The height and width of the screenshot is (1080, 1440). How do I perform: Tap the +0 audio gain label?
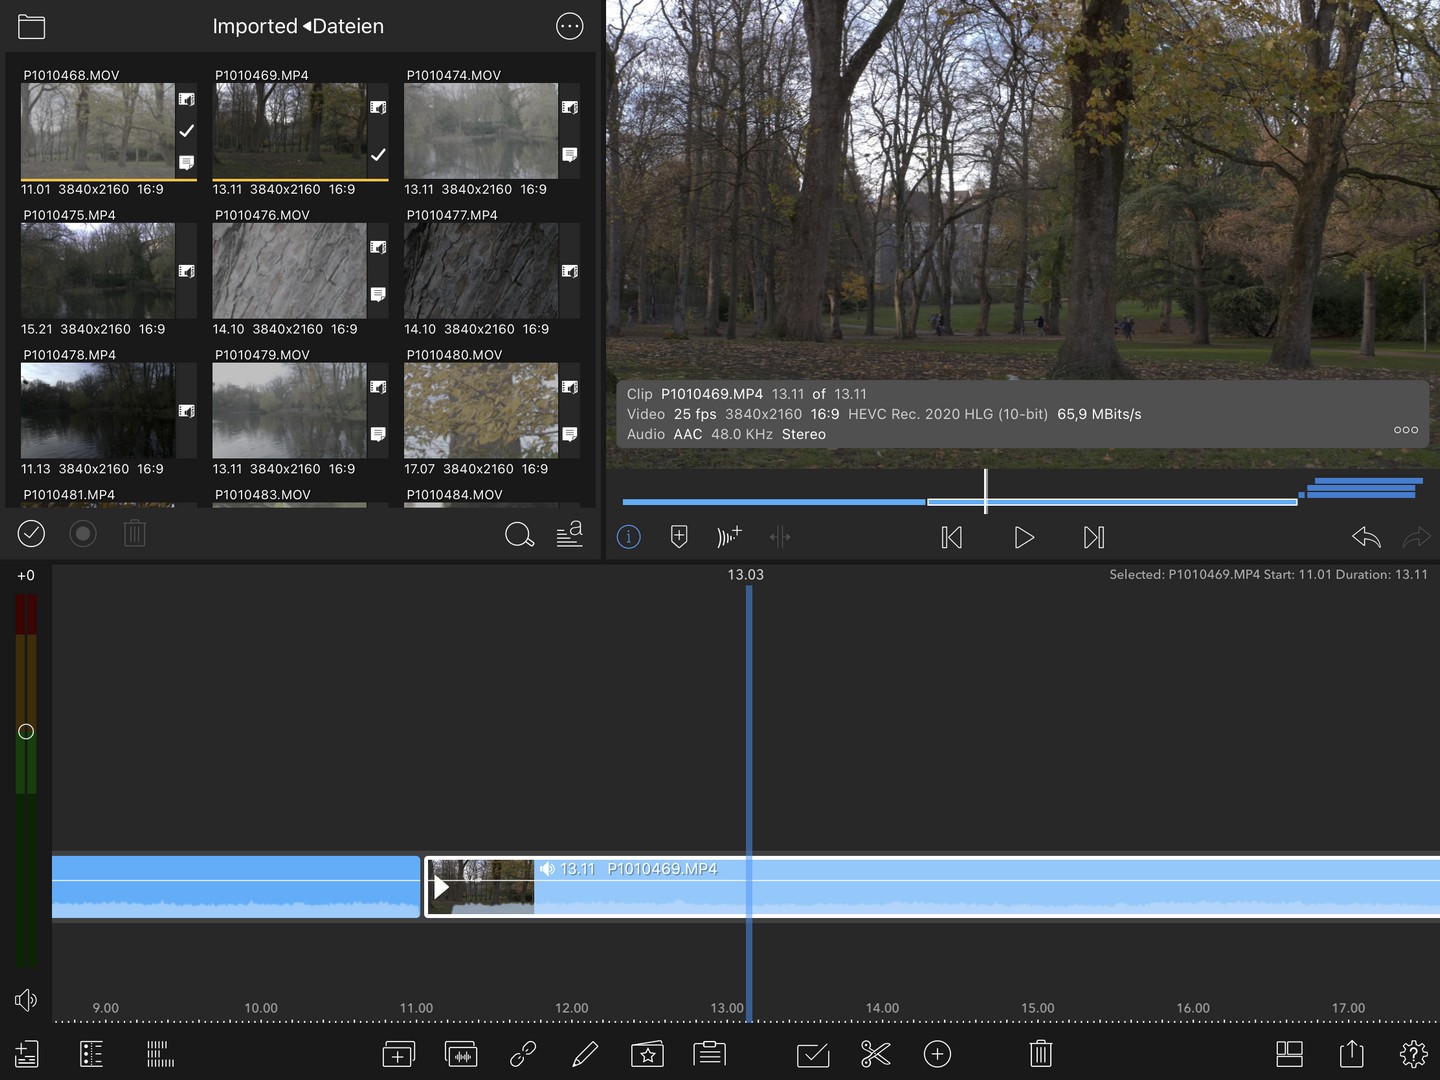[26, 575]
